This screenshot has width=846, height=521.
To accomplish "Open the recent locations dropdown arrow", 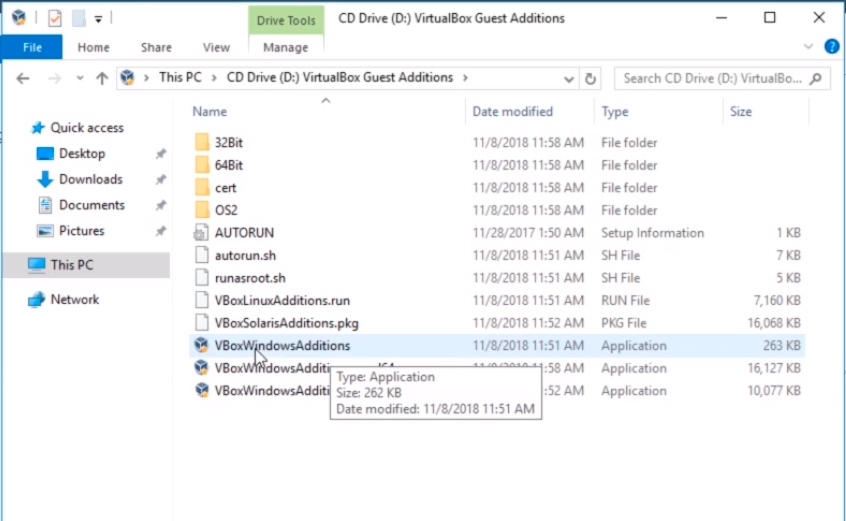I will coord(80,78).
